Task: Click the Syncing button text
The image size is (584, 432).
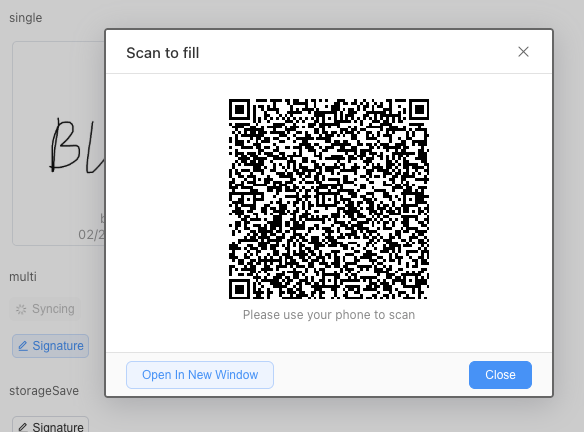Action: click(x=53, y=309)
